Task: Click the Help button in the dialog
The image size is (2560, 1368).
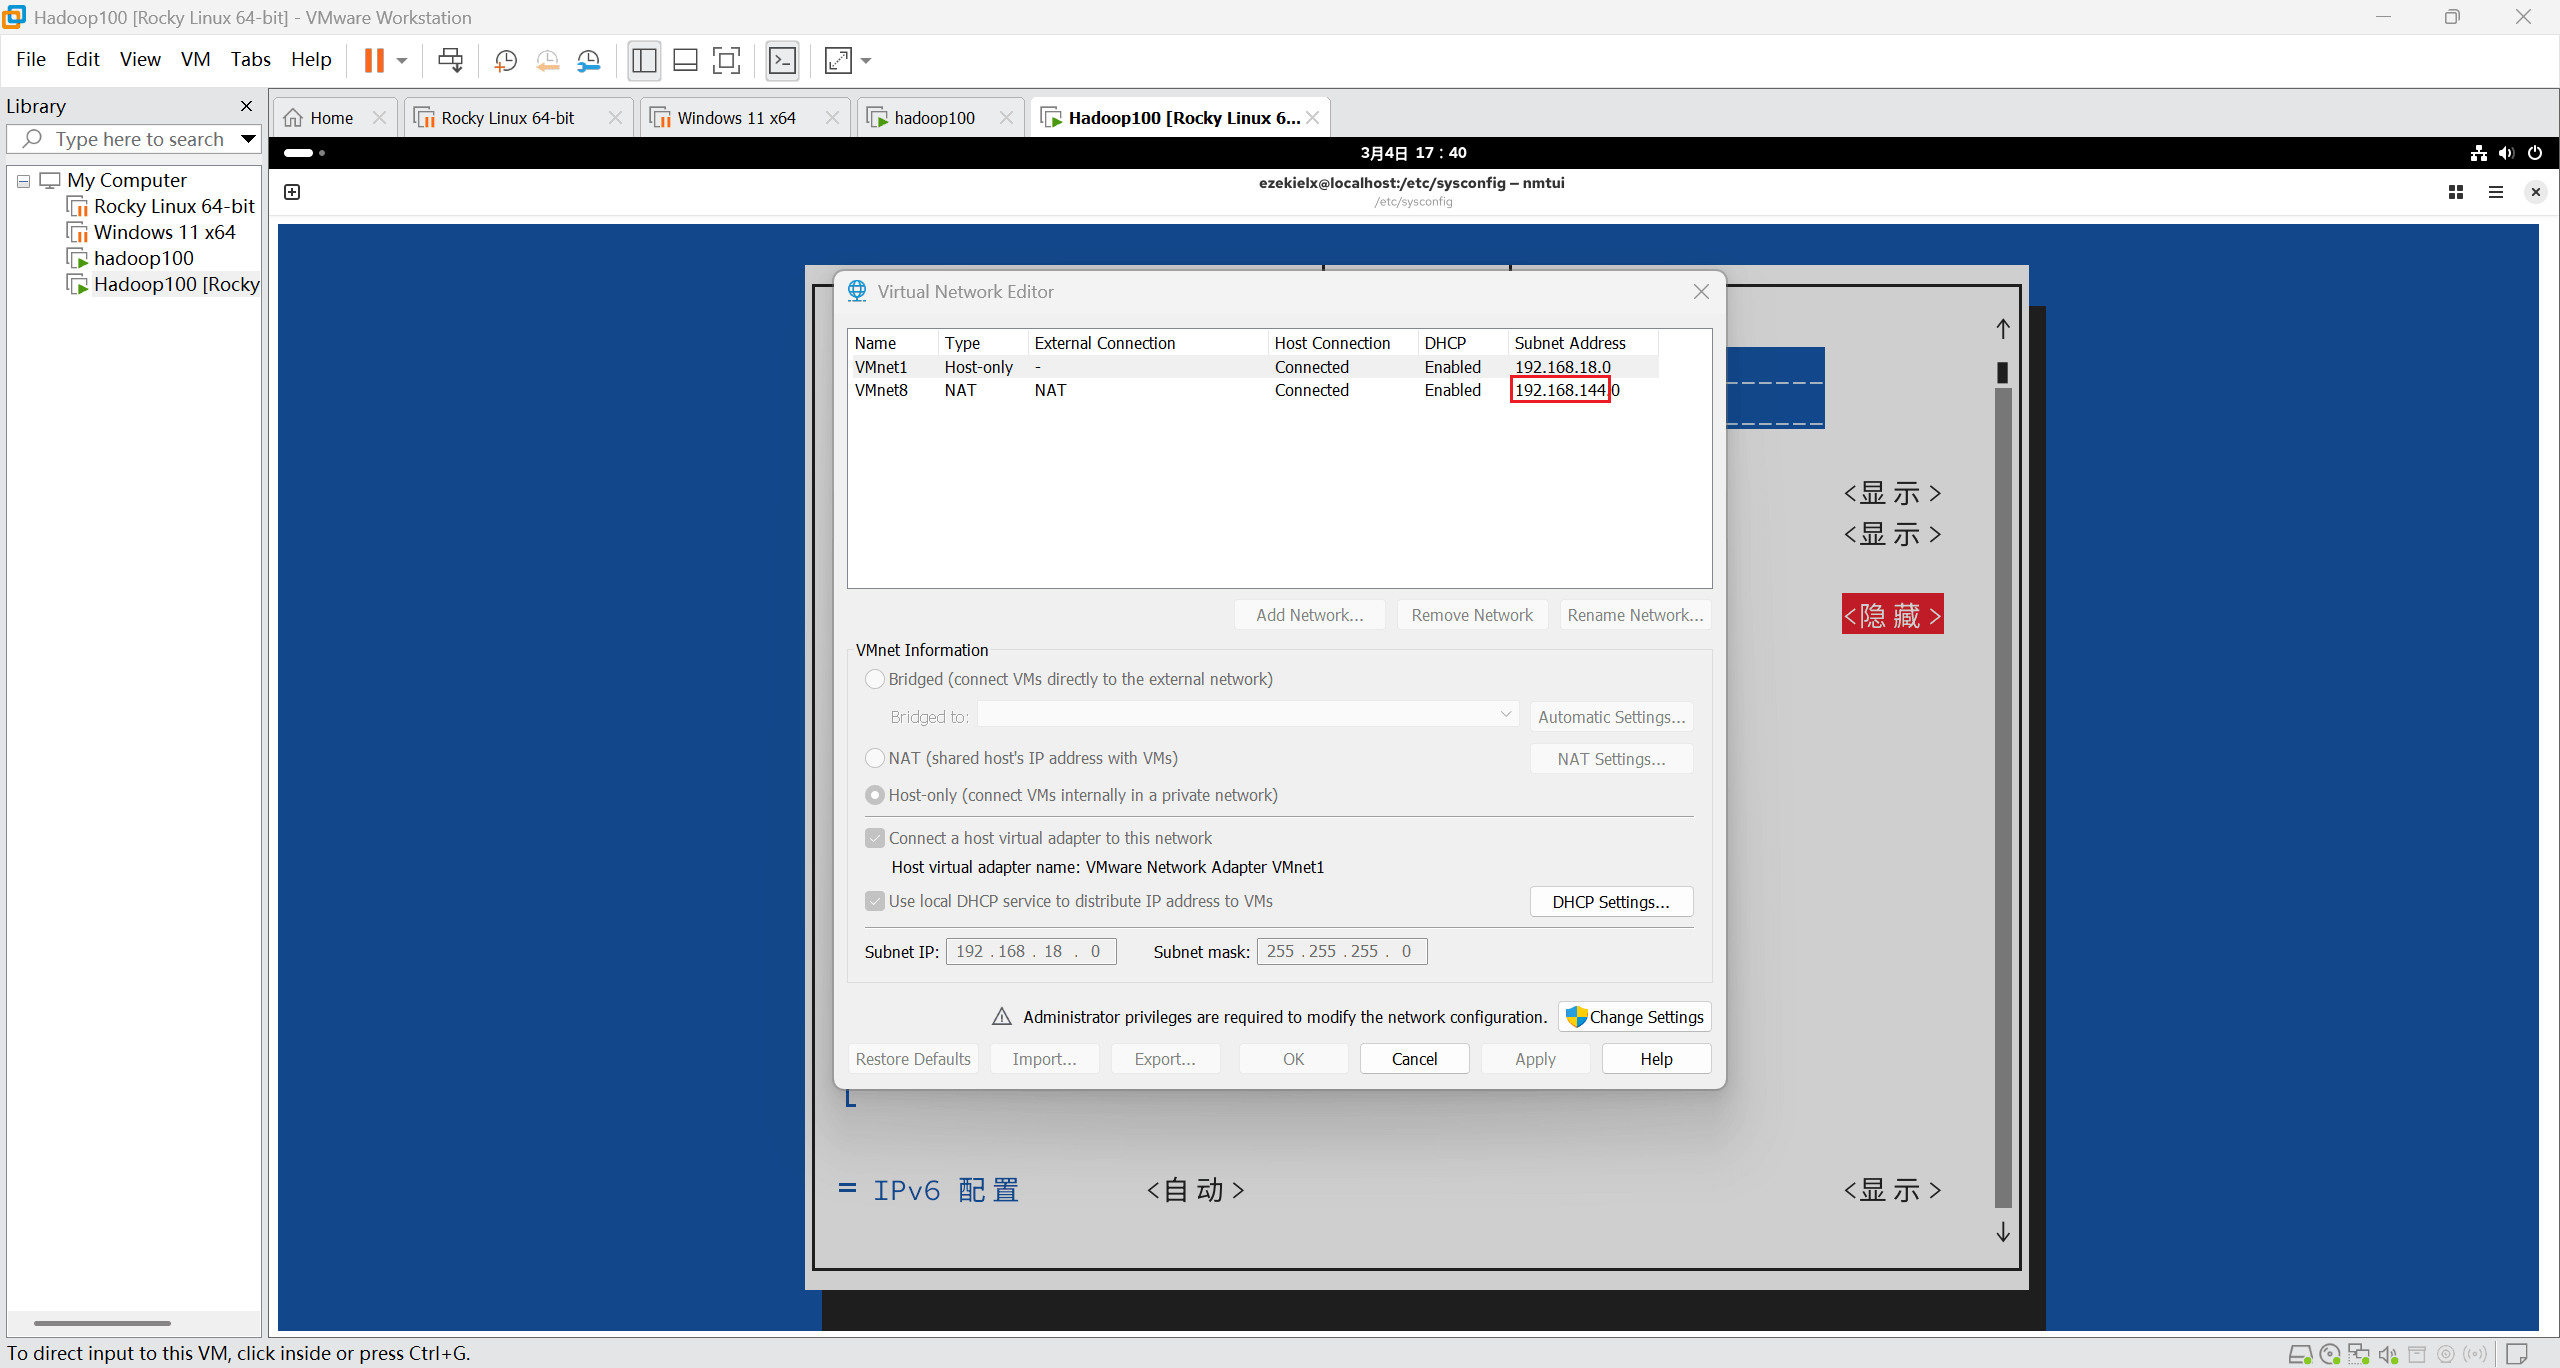Action: click(1656, 1059)
